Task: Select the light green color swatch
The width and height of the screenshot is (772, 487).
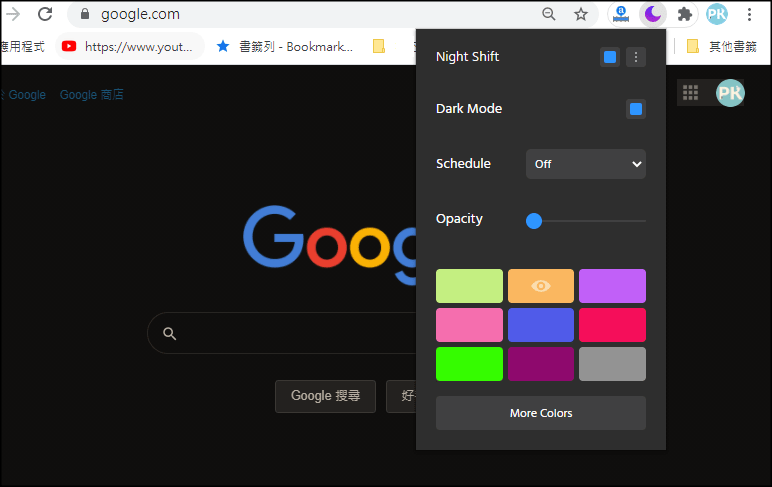Action: click(469, 286)
